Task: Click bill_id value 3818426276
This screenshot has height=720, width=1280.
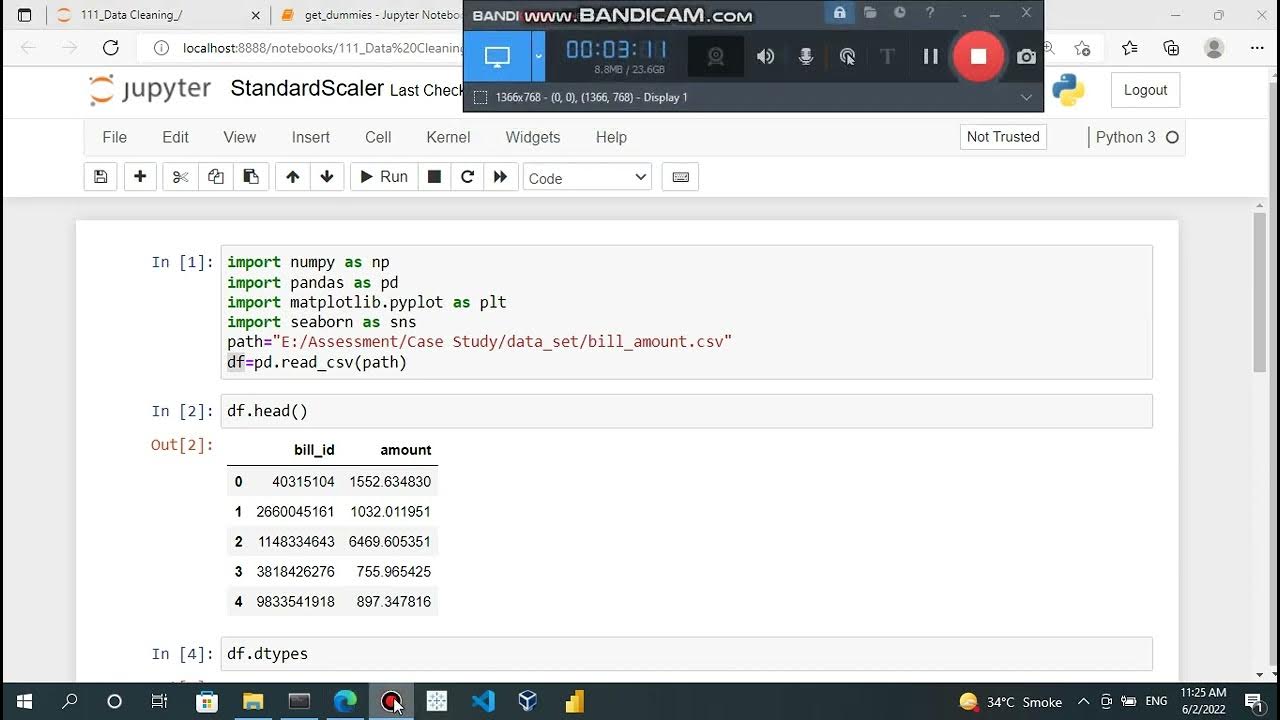Action: tap(295, 572)
